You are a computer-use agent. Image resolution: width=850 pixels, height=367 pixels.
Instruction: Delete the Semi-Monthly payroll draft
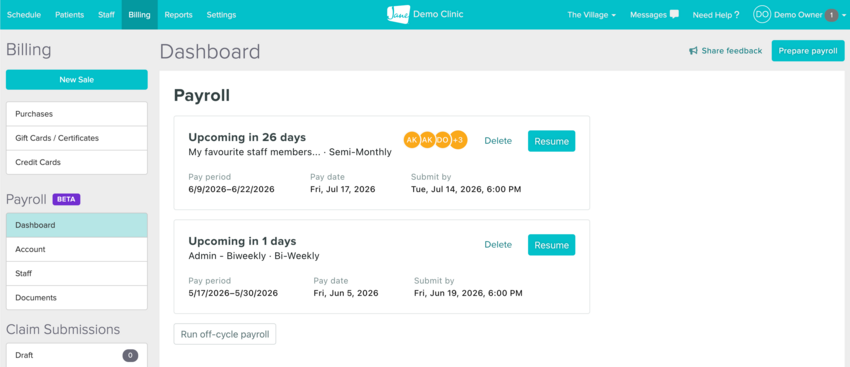click(498, 141)
